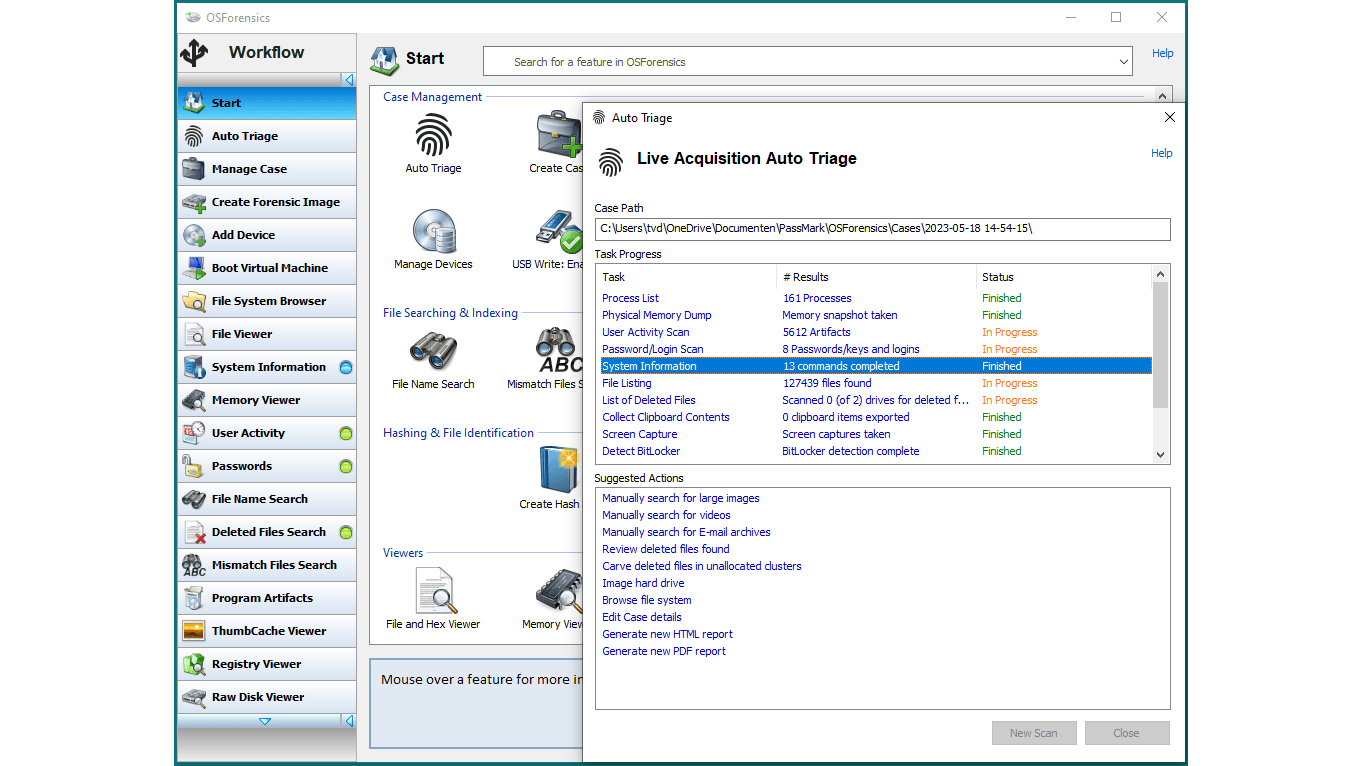This screenshot has width=1362, height=766.
Task: Click Manually search for videos
Action: pyautogui.click(x=666, y=515)
